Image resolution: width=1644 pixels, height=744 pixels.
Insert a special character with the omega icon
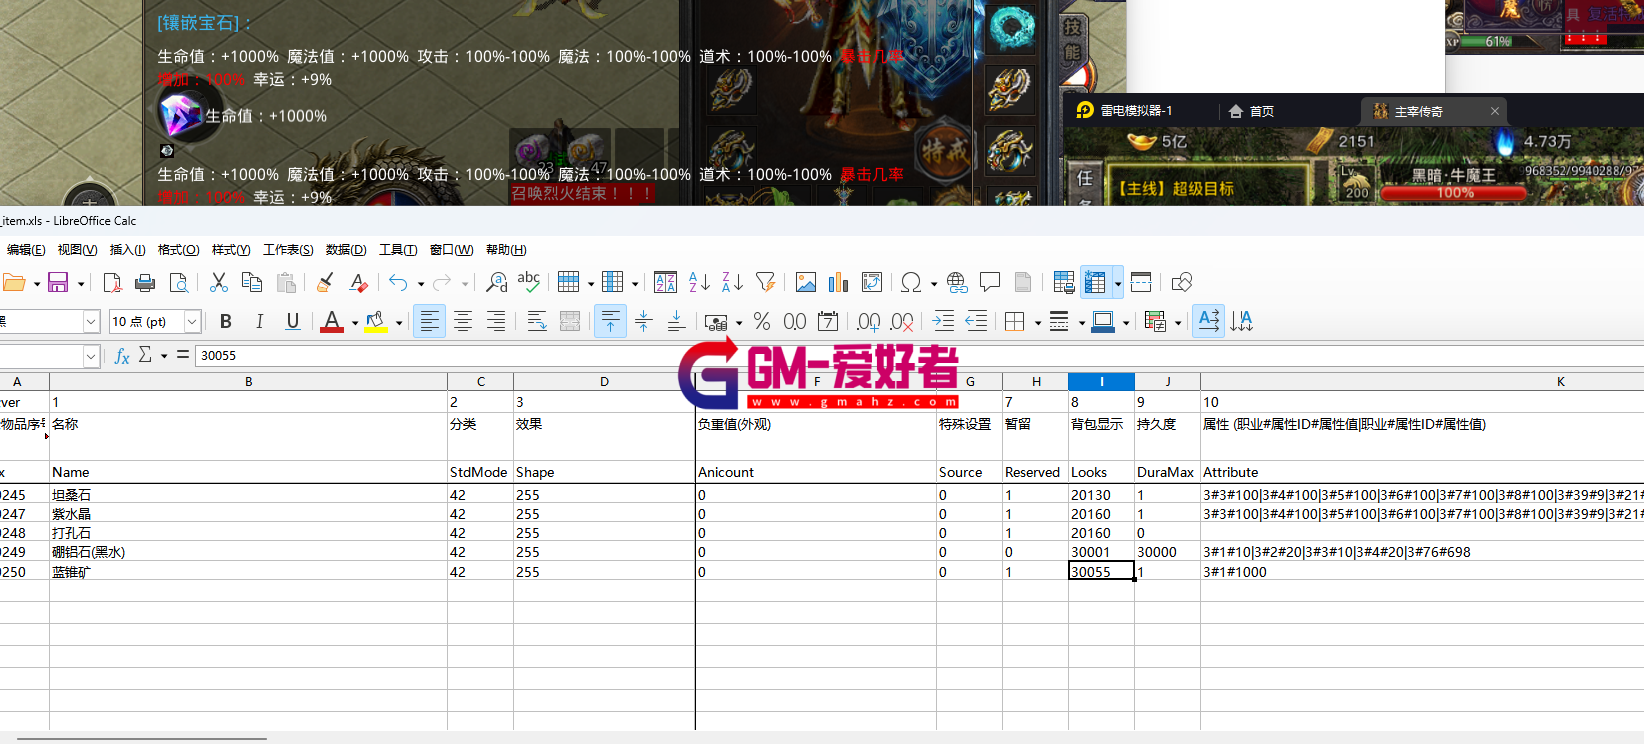pyautogui.click(x=911, y=283)
